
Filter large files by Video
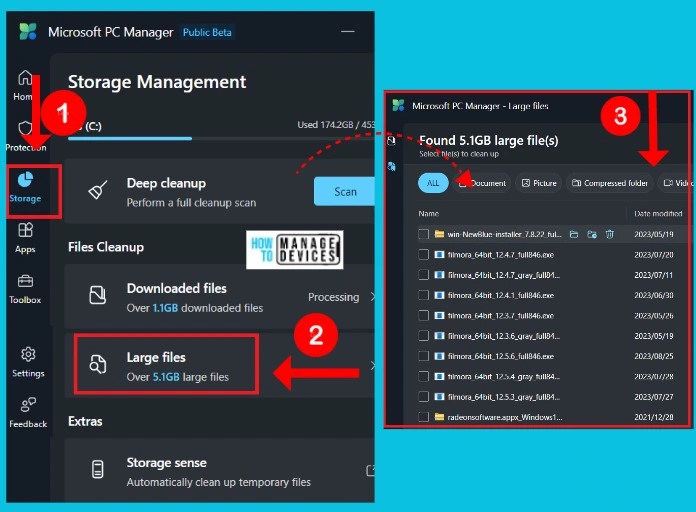point(675,183)
